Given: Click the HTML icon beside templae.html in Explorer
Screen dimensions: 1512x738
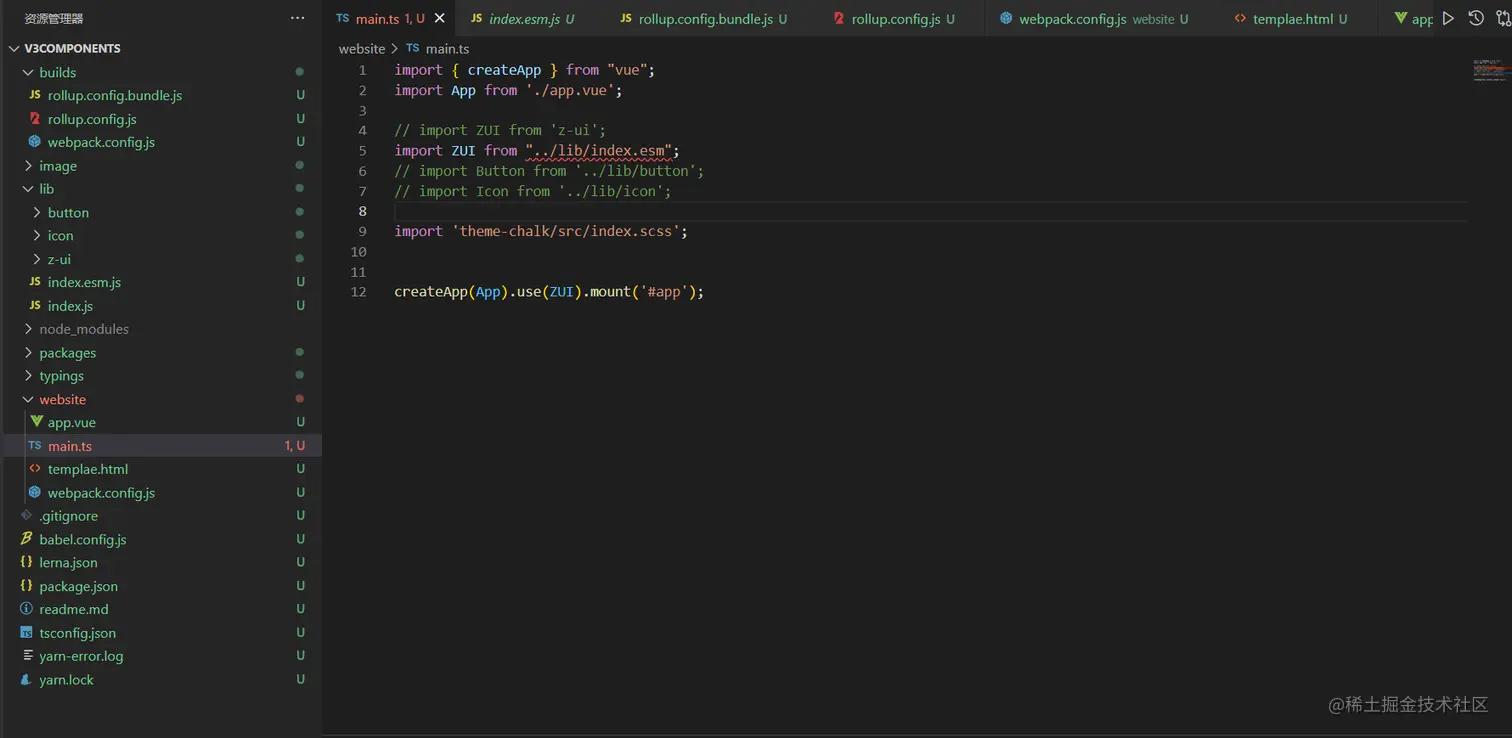Looking at the screenshot, I should [35, 469].
